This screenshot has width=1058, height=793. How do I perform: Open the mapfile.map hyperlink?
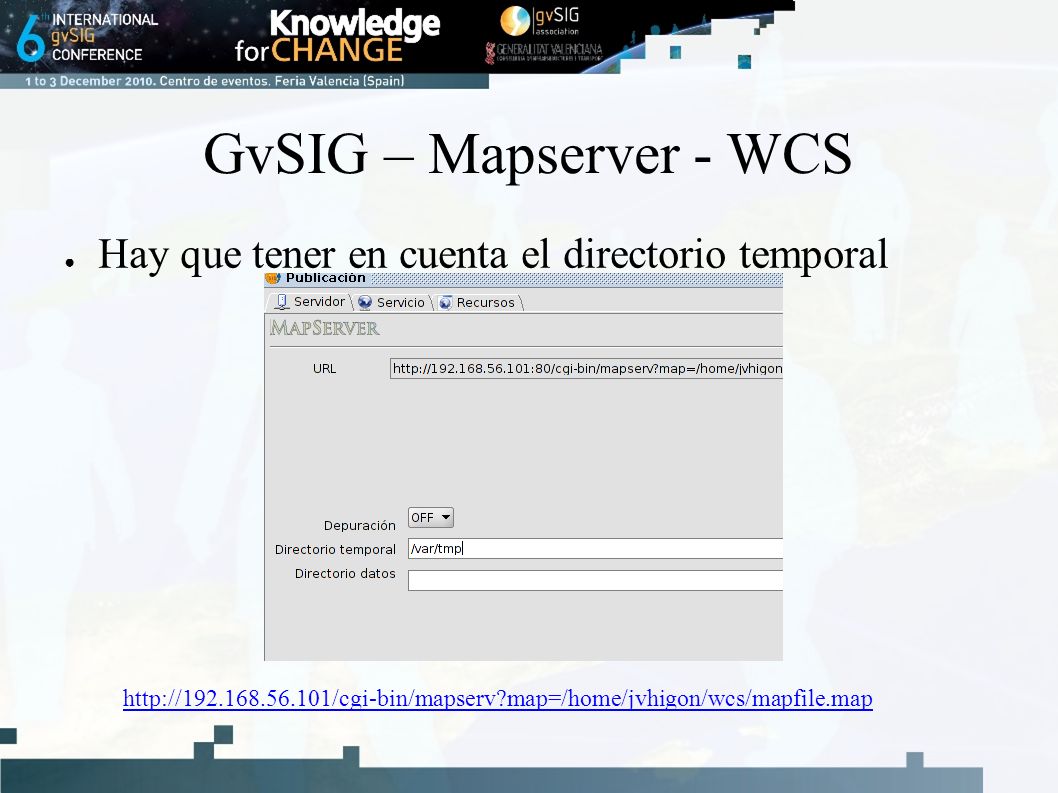click(x=497, y=698)
